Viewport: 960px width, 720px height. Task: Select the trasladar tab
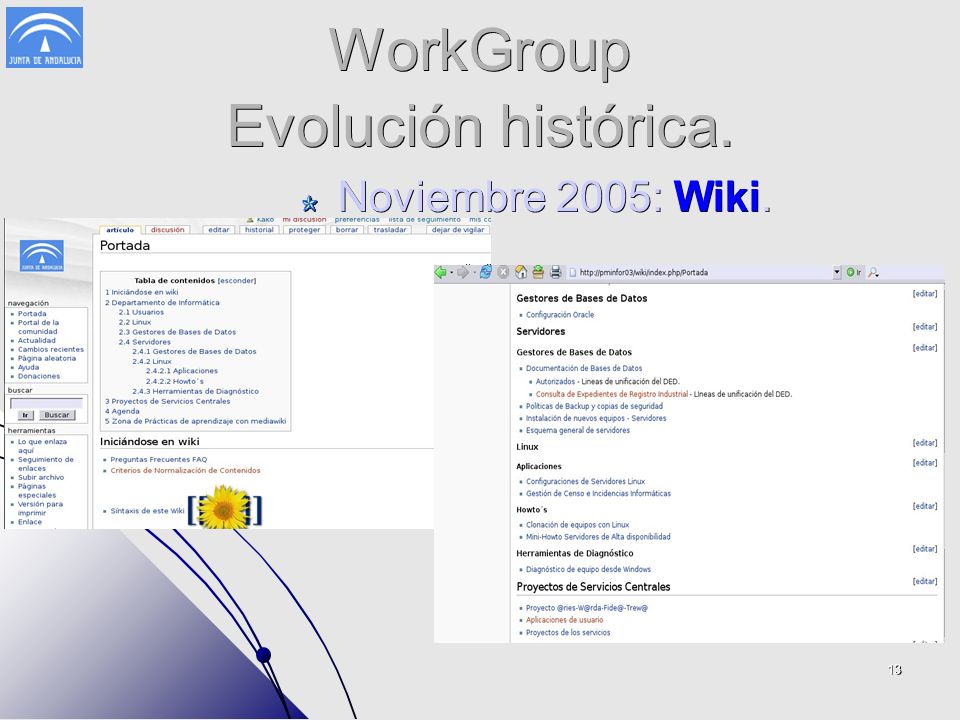390,230
